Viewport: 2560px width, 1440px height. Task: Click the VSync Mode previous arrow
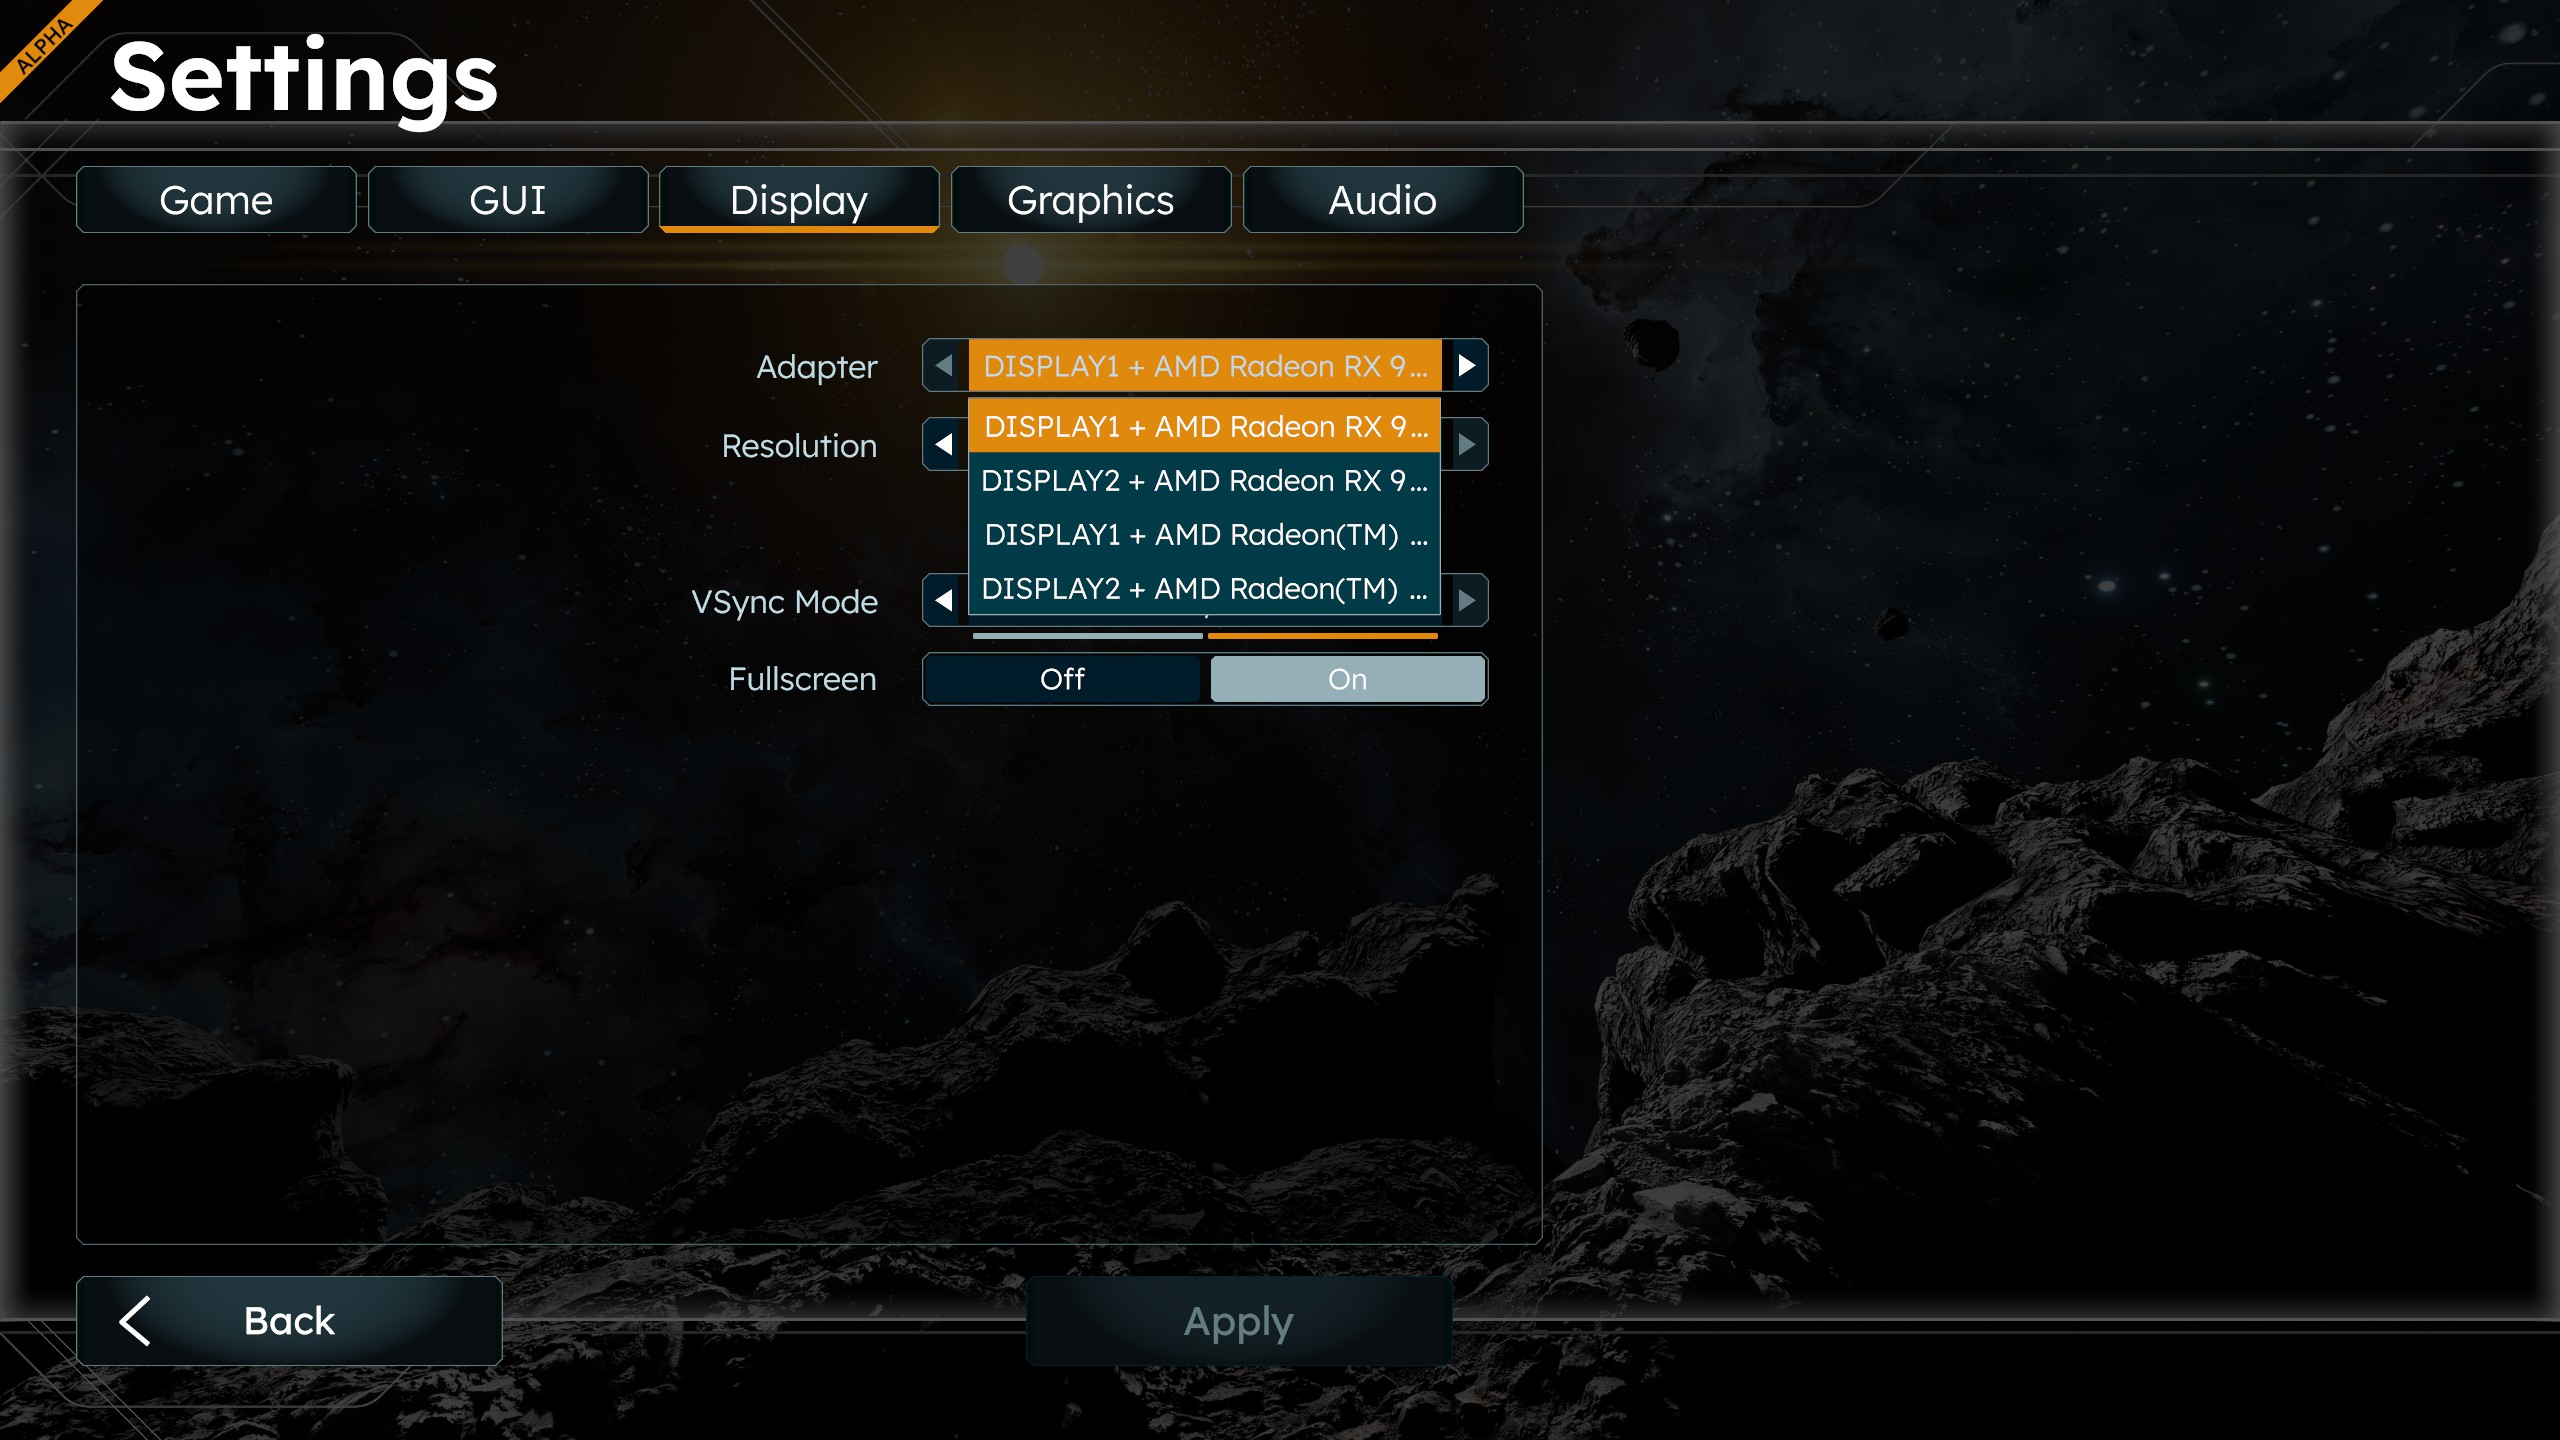tap(944, 600)
